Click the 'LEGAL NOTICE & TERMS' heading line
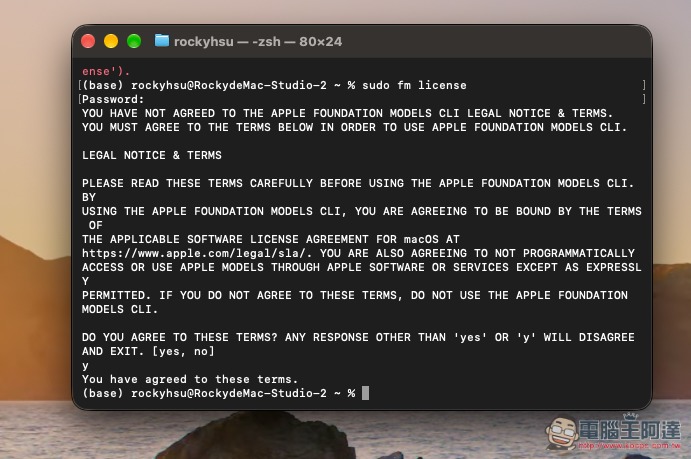Viewport: 691px width, 459px height. (152, 155)
